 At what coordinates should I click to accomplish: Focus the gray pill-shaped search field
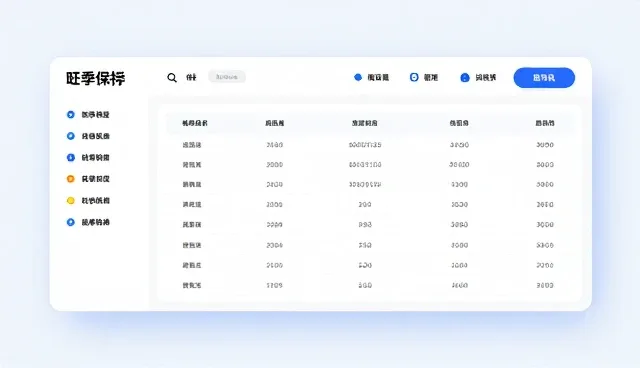click(227, 77)
